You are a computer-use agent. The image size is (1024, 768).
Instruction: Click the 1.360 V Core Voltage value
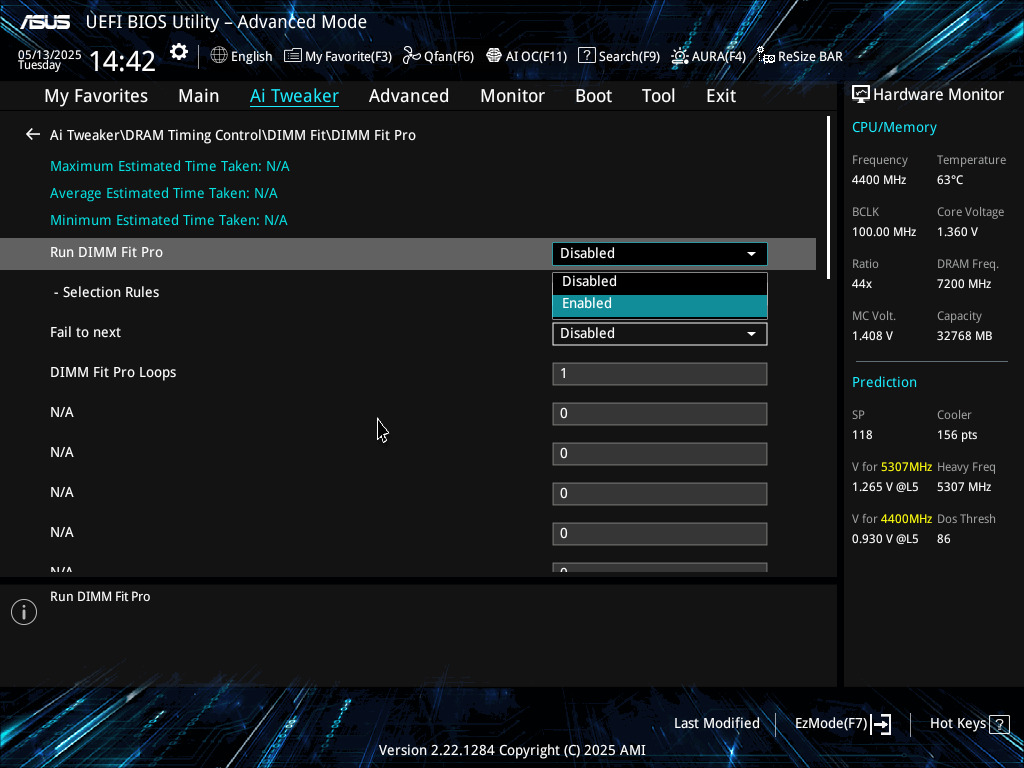tap(957, 232)
